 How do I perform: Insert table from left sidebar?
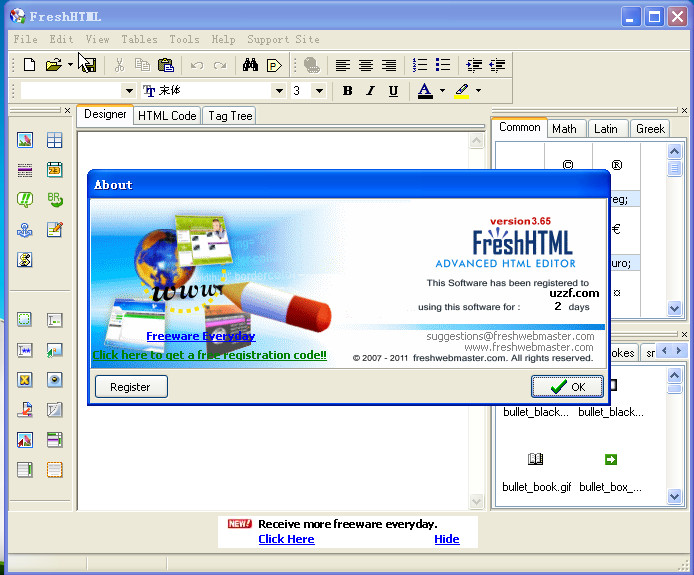(54, 140)
